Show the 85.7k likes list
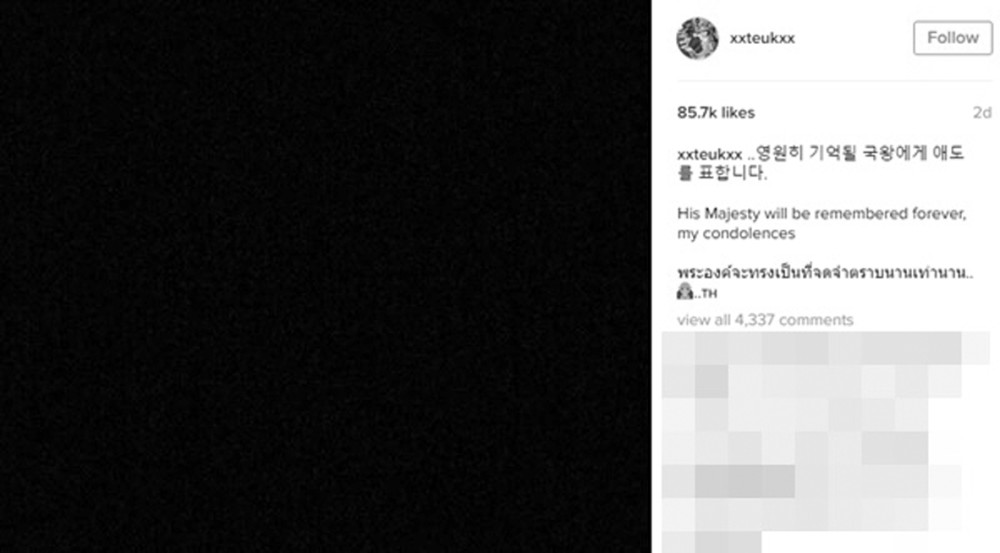 pos(716,113)
